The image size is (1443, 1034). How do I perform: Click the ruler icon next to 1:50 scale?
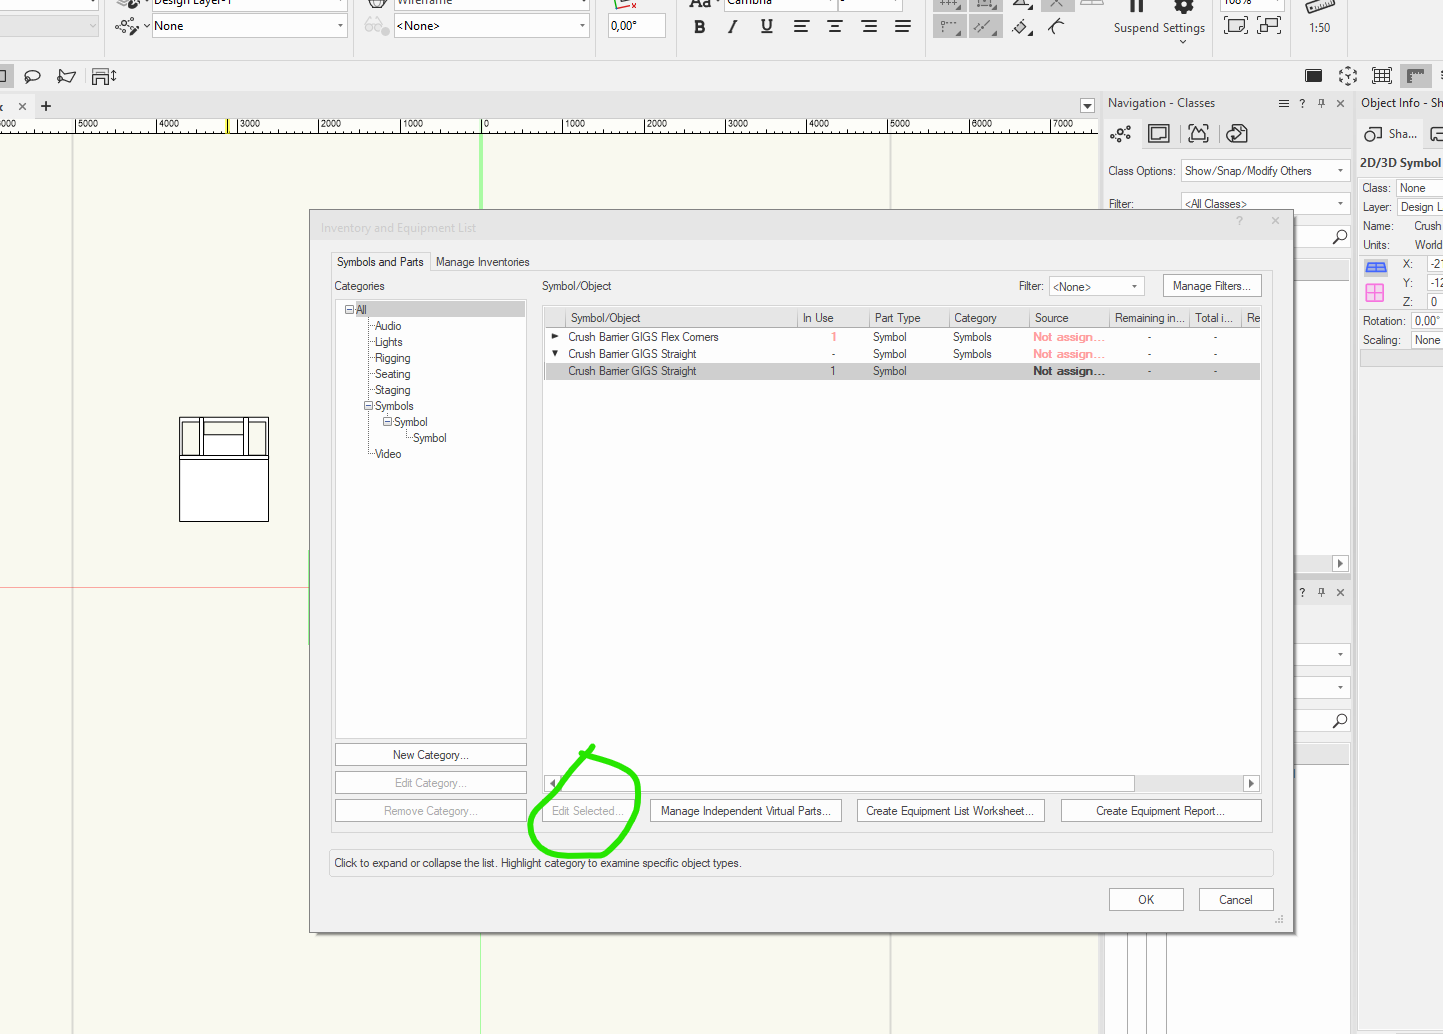pyautogui.click(x=1318, y=8)
